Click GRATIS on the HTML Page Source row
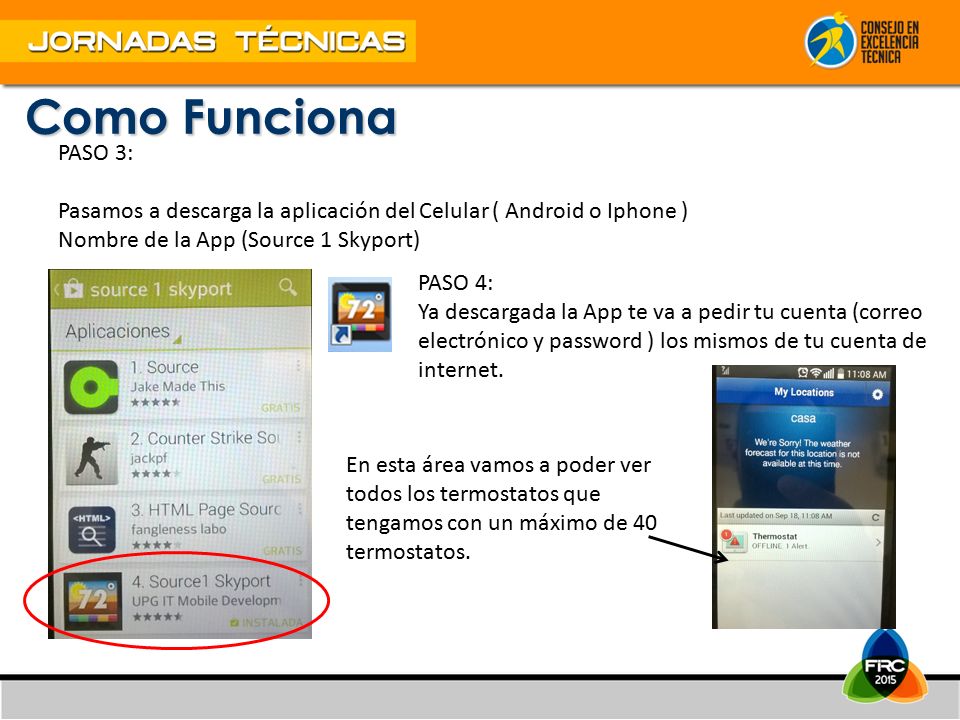 pyautogui.click(x=282, y=550)
